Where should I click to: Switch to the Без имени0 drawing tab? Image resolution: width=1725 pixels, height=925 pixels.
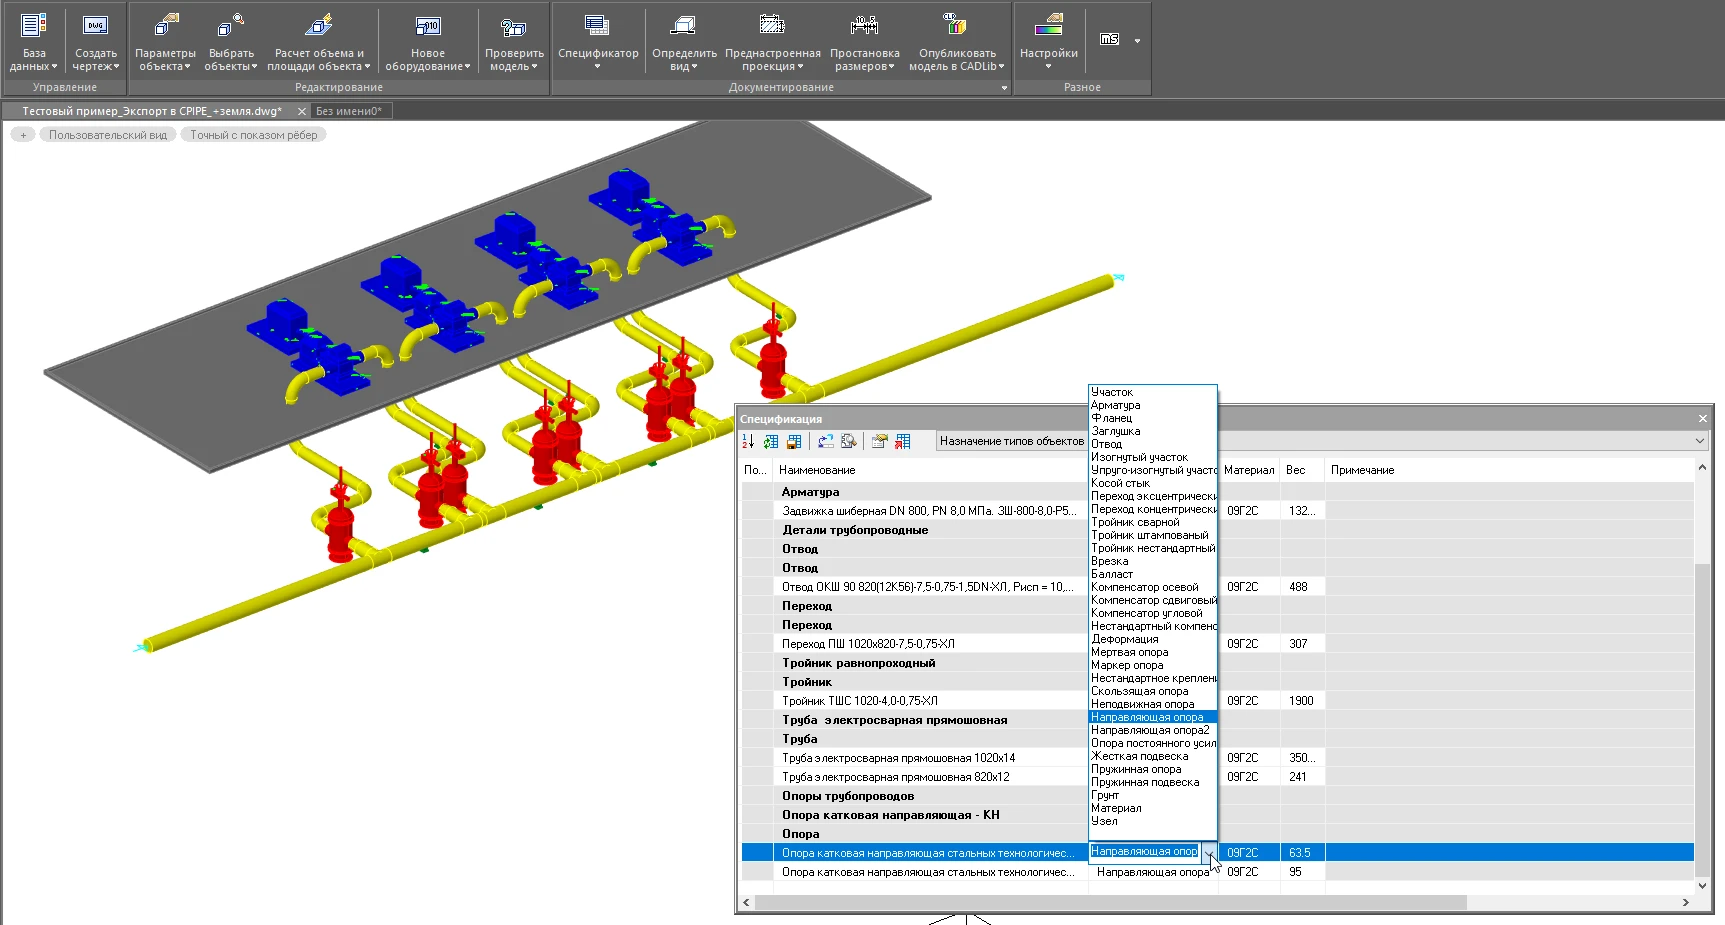[348, 111]
